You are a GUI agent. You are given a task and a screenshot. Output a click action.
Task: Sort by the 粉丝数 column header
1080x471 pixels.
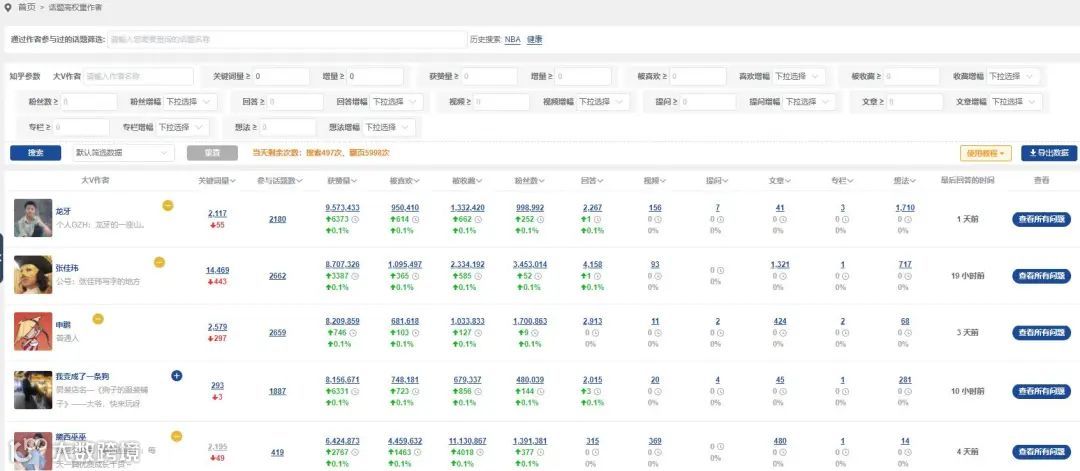coord(529,181)
